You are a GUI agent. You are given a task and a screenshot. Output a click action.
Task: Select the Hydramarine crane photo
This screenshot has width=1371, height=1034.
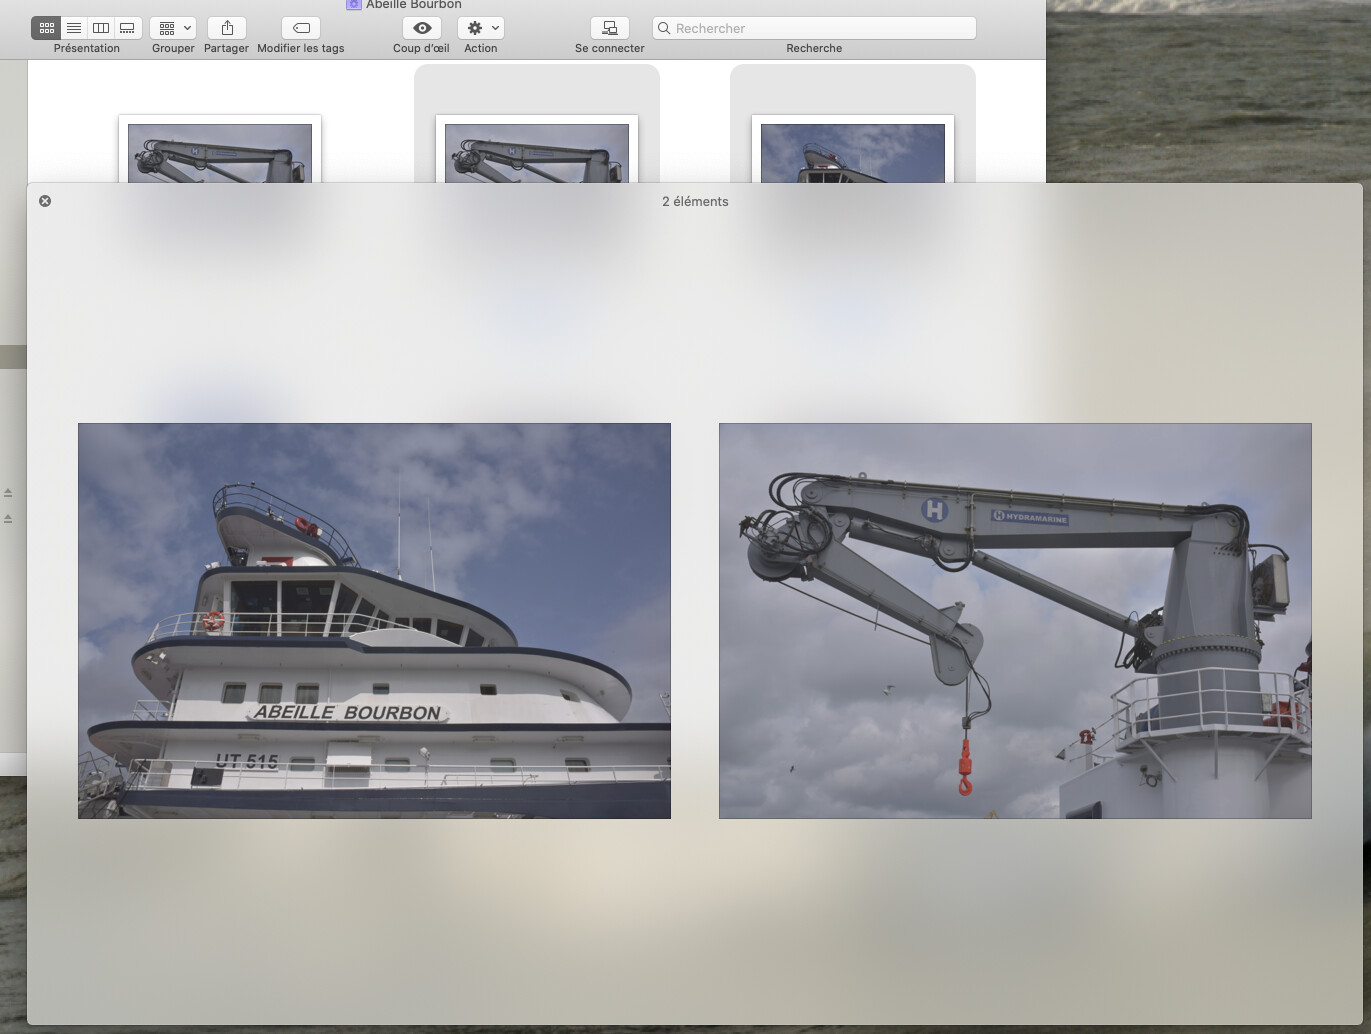[x=1015, y=620]
